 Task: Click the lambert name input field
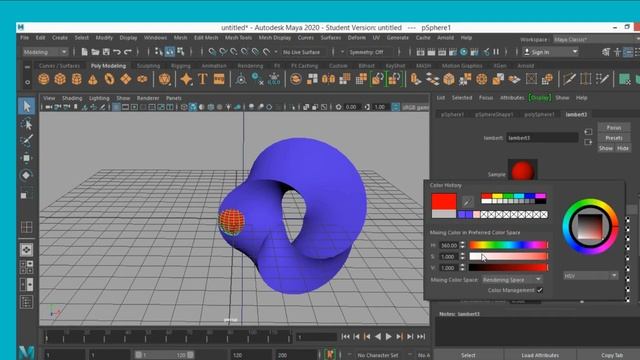(542, 138)
